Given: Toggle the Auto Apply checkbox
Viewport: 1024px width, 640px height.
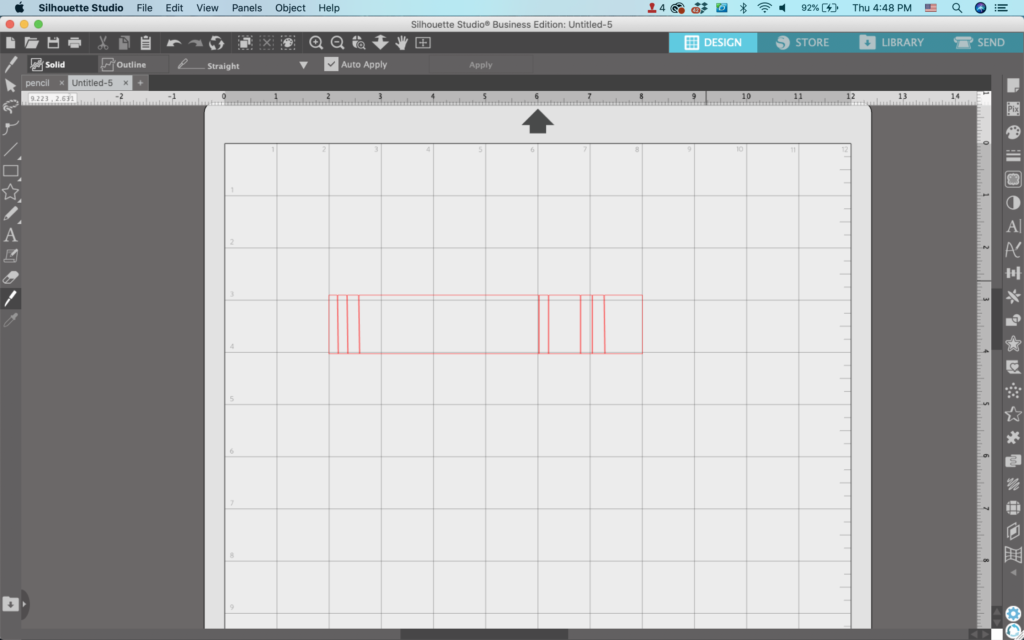Looking at the screenshot, I should [x=331, y=64].
